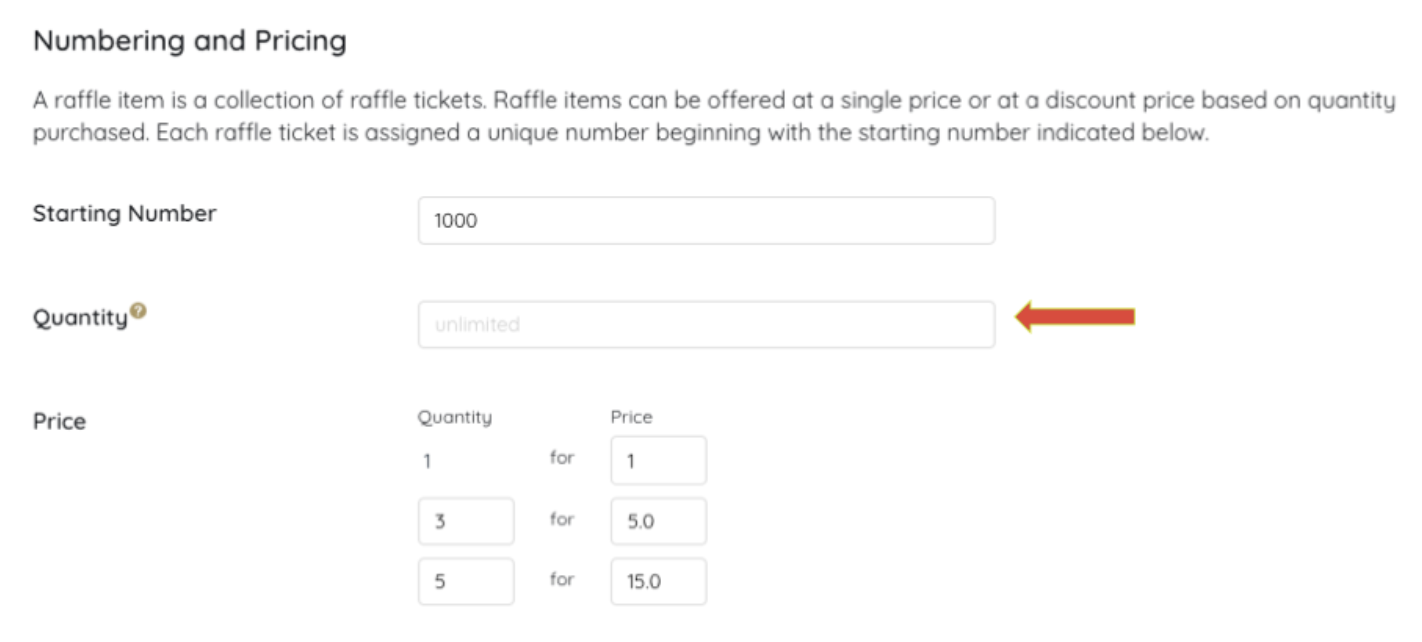Edit the price field showing 5.0
The width and height of the screenshot is (1422, 642).
pos(658,521)
